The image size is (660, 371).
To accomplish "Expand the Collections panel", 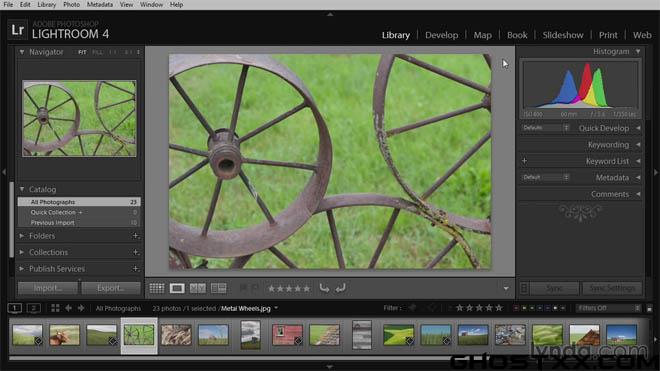I will tap(21, 252).
